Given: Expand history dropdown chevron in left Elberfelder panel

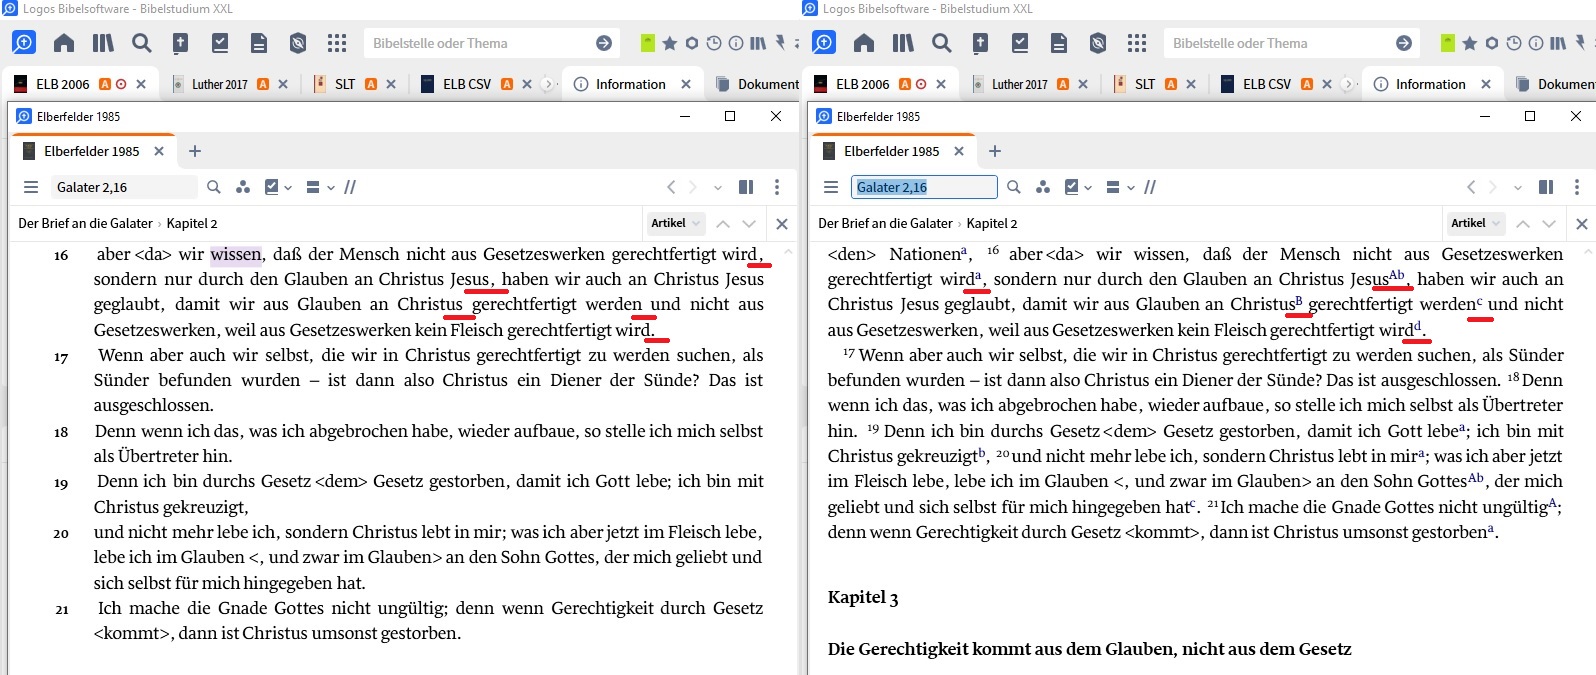Looking at the screenshot, I should tap(717, 187).
